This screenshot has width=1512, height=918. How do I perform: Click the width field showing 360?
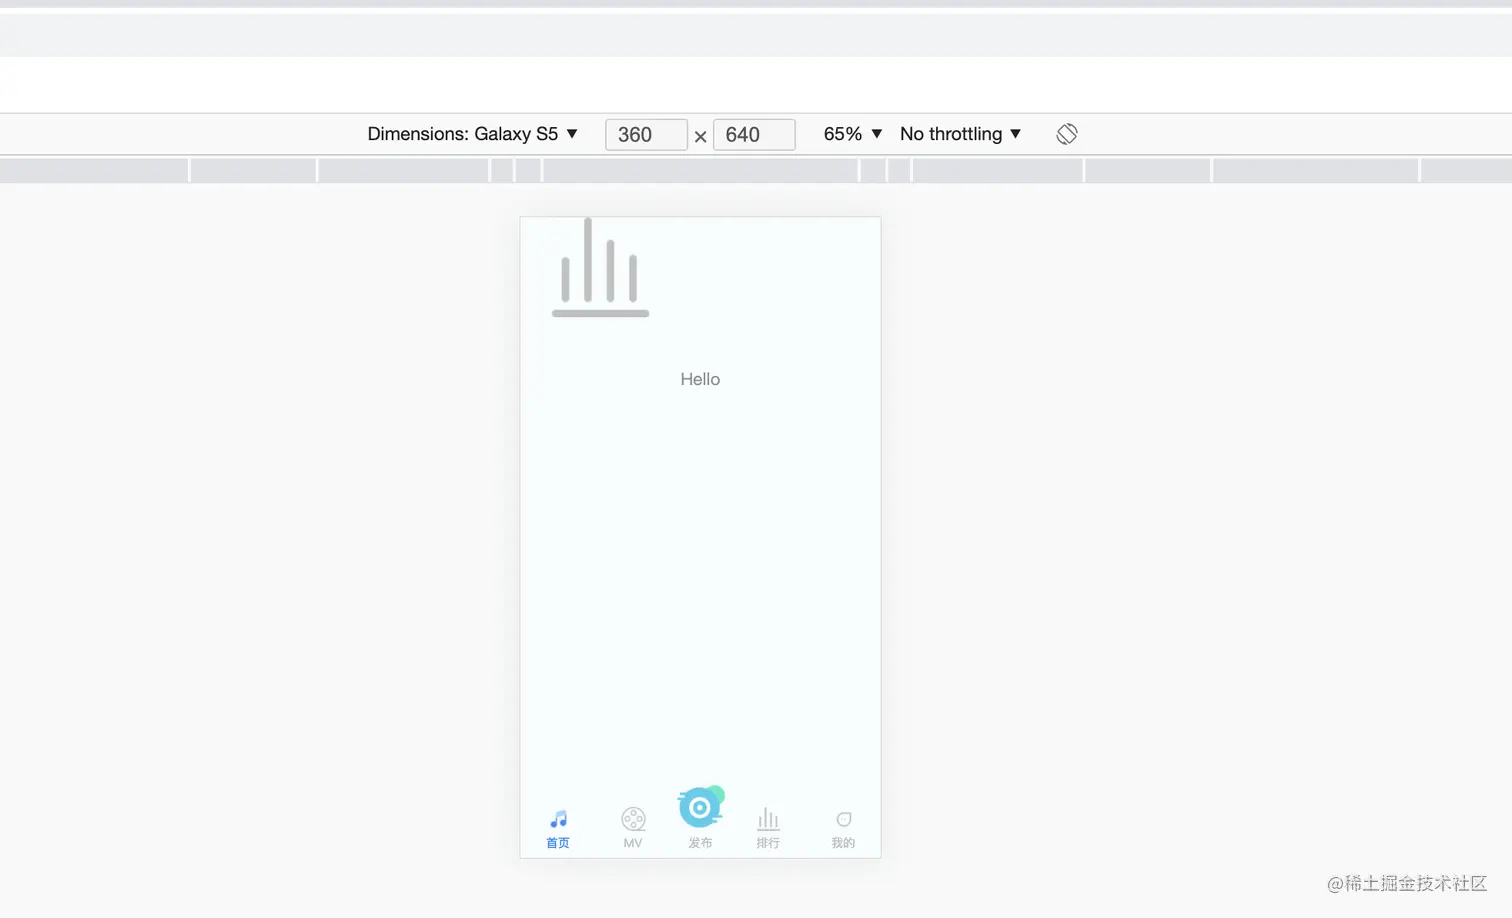(646, 134)
